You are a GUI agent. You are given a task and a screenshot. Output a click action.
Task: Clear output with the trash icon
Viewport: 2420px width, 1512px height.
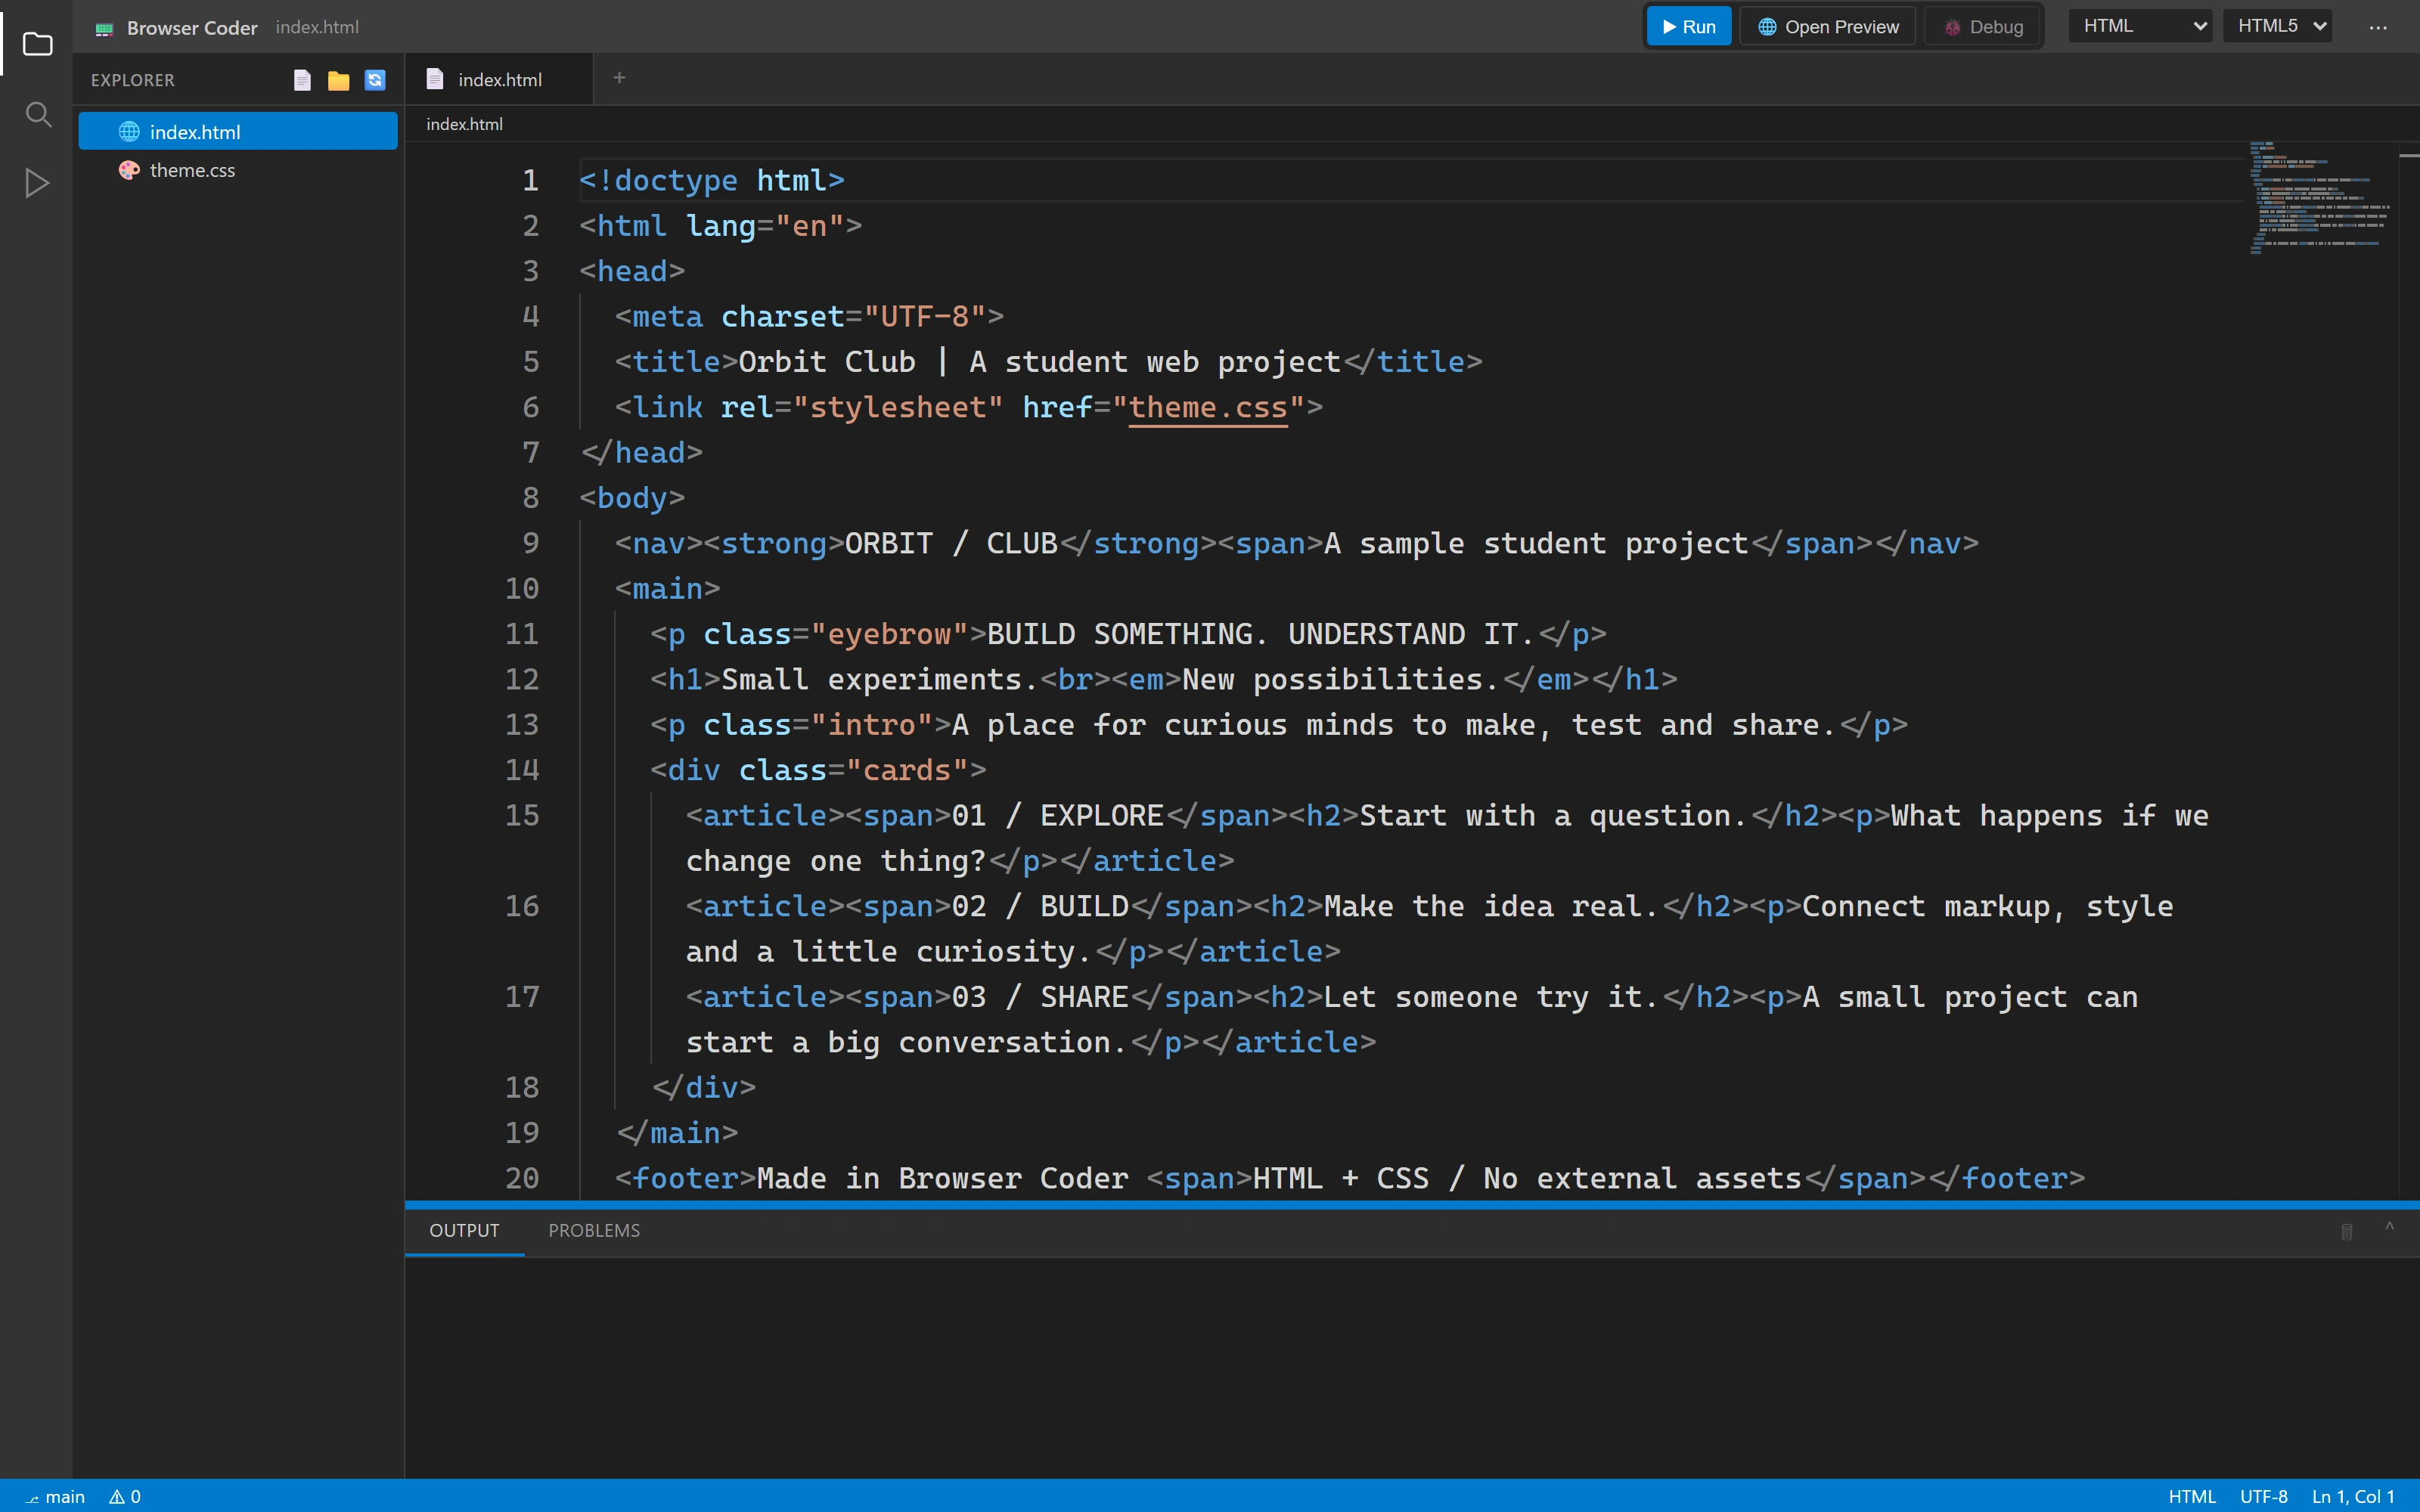coord(2346,1231)
